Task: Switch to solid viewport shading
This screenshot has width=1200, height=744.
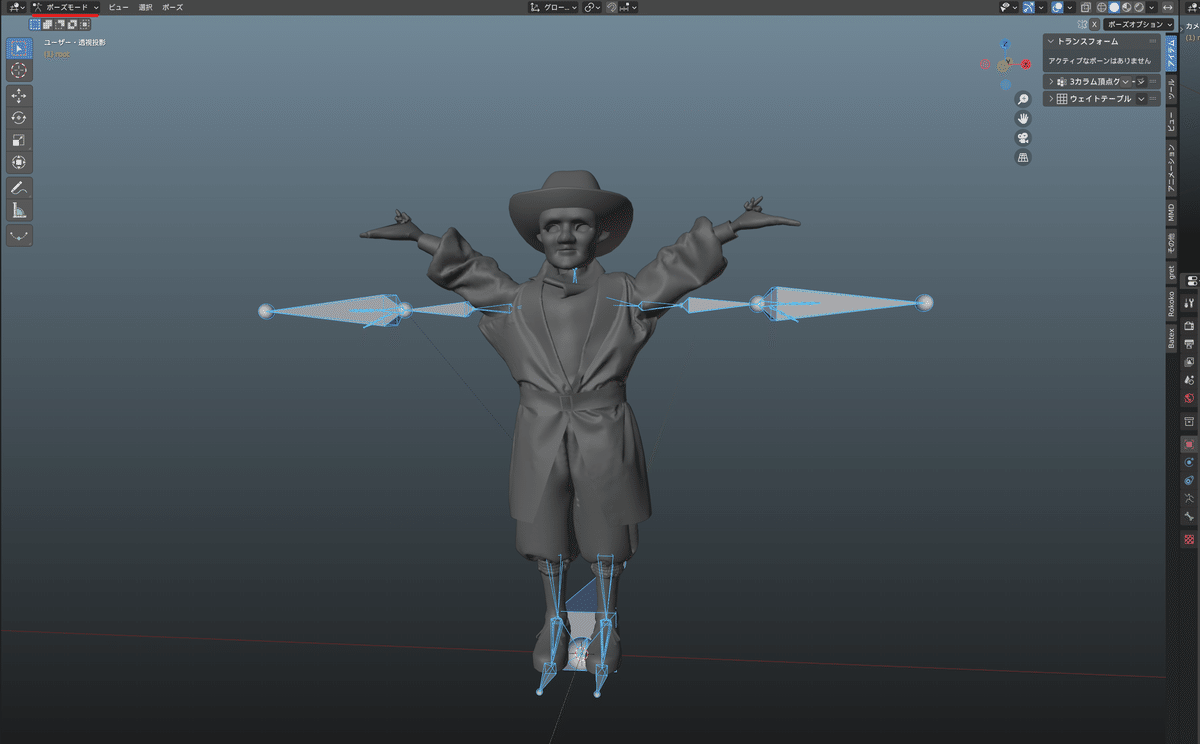Action: tap(1113, 7)
